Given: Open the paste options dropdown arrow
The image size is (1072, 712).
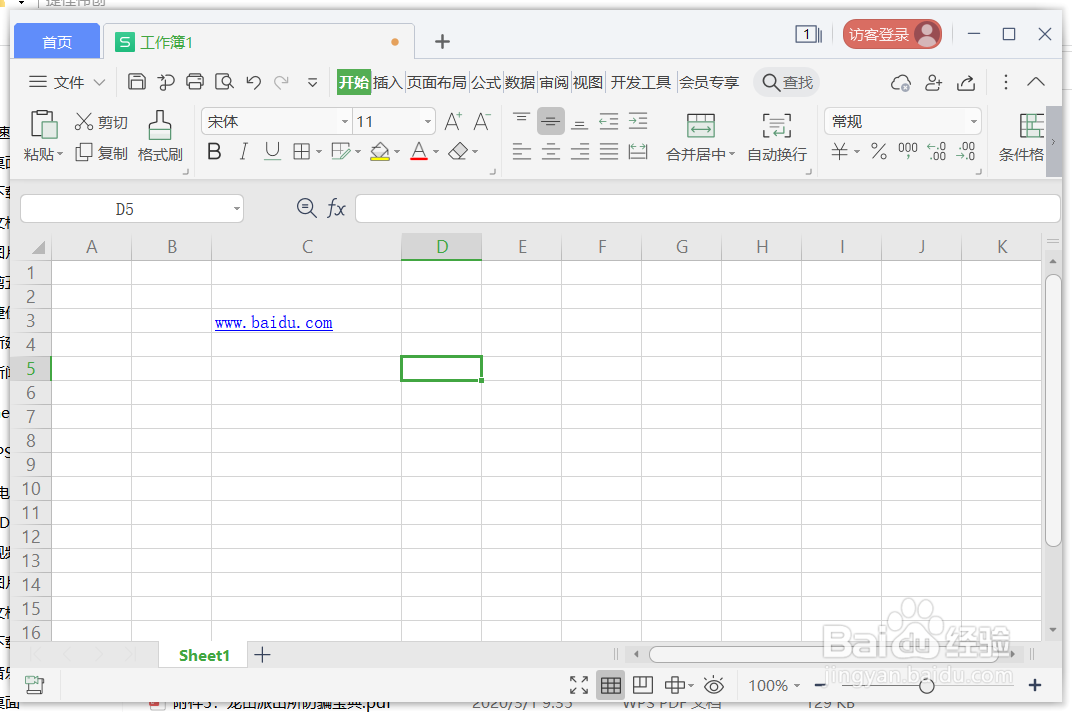Looking at the screenshot, I should 60,155.
